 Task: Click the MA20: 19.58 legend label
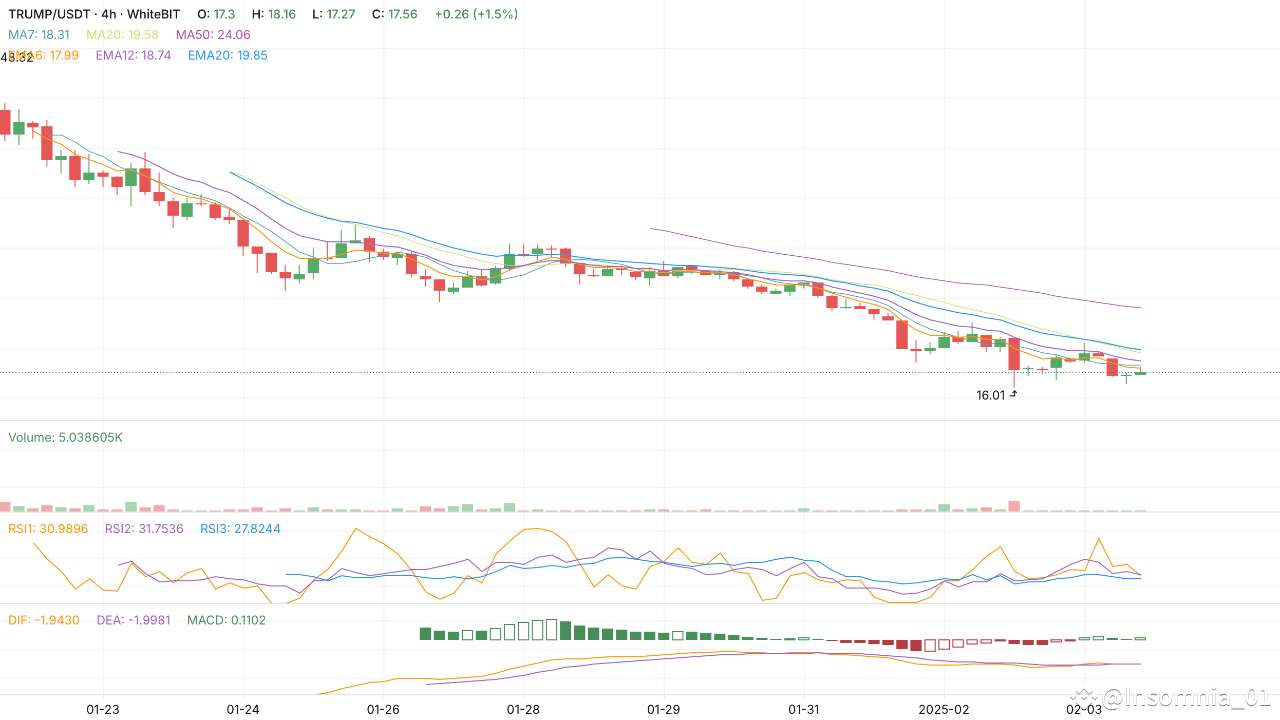tap(122, 35)
